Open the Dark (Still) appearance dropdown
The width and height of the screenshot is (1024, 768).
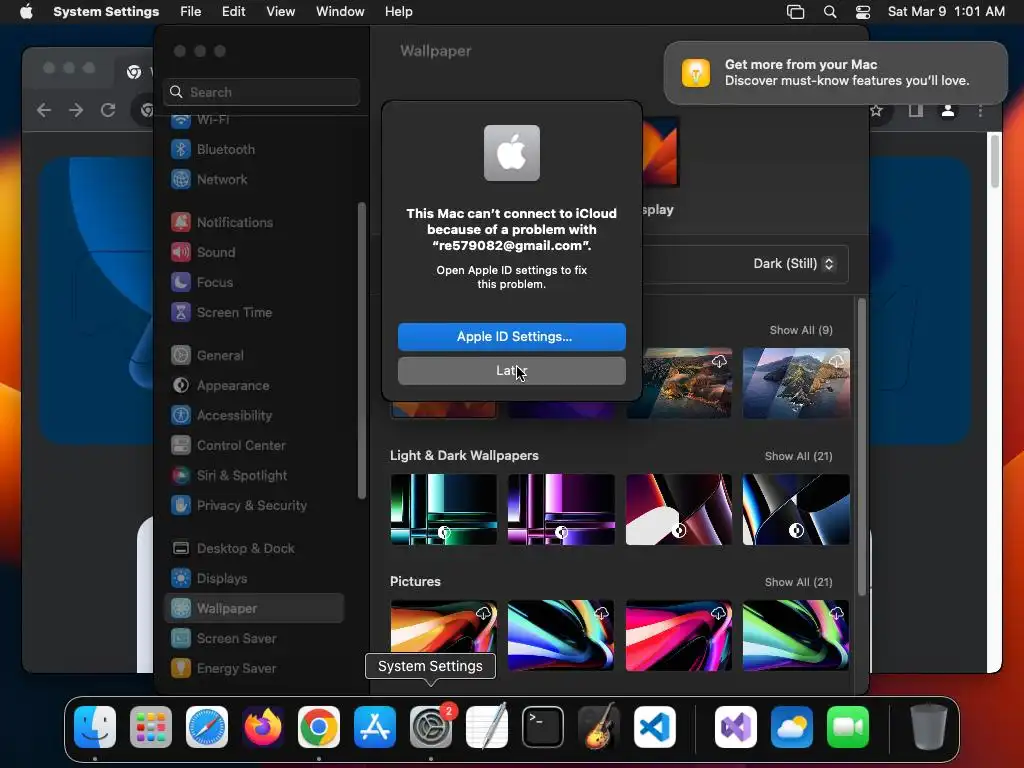tap(793, 264)
